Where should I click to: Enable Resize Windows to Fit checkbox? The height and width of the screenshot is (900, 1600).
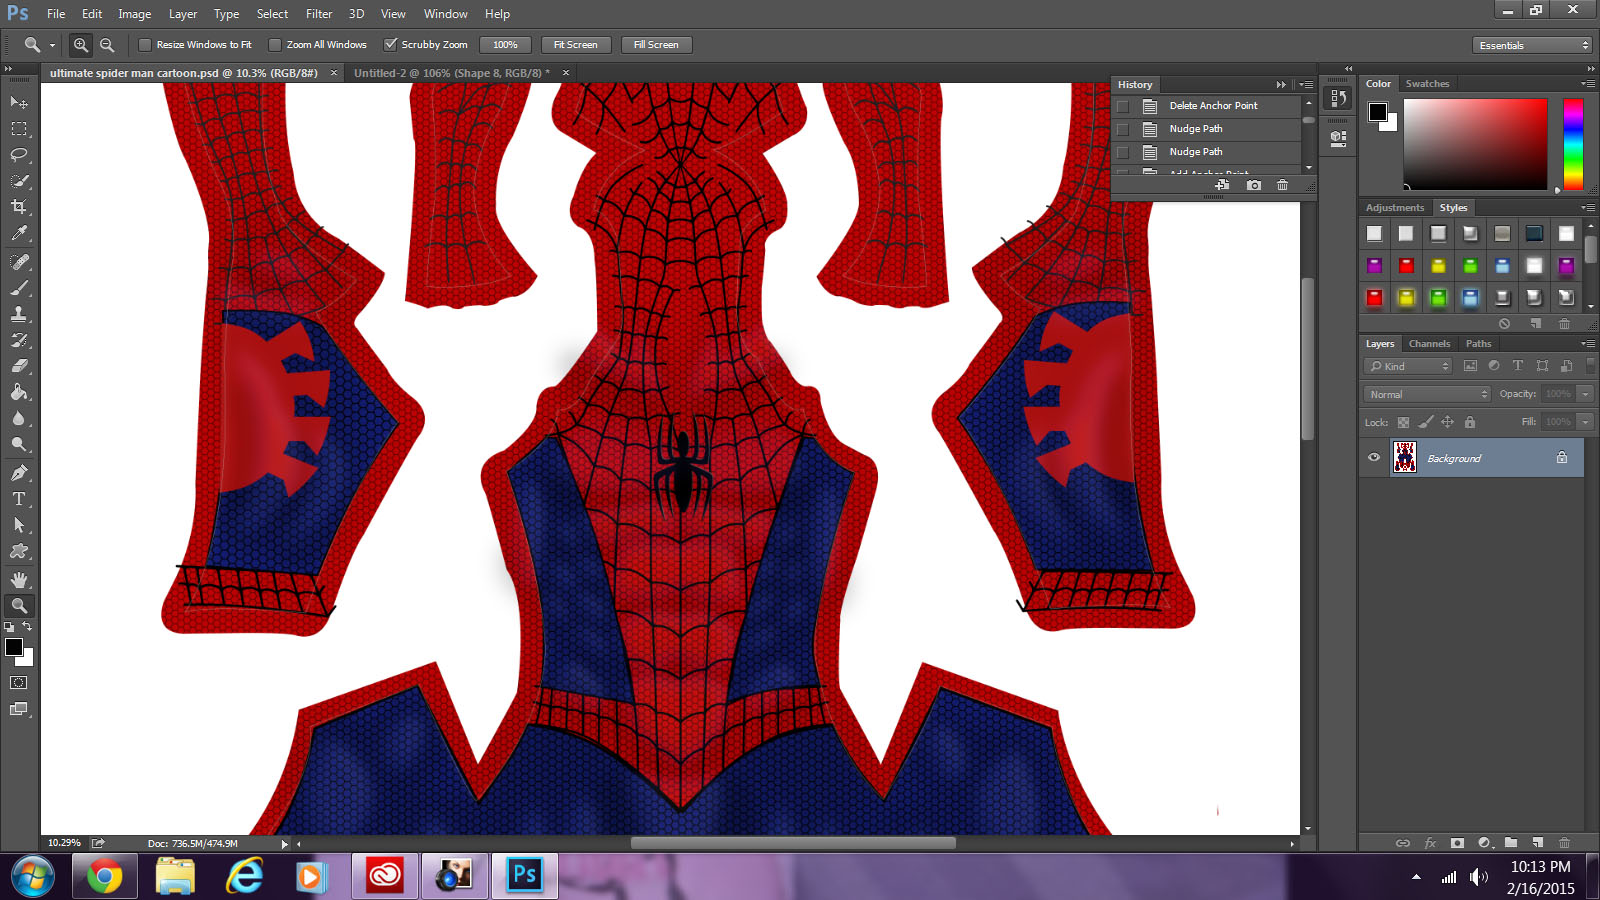click(x=145, y=45)
